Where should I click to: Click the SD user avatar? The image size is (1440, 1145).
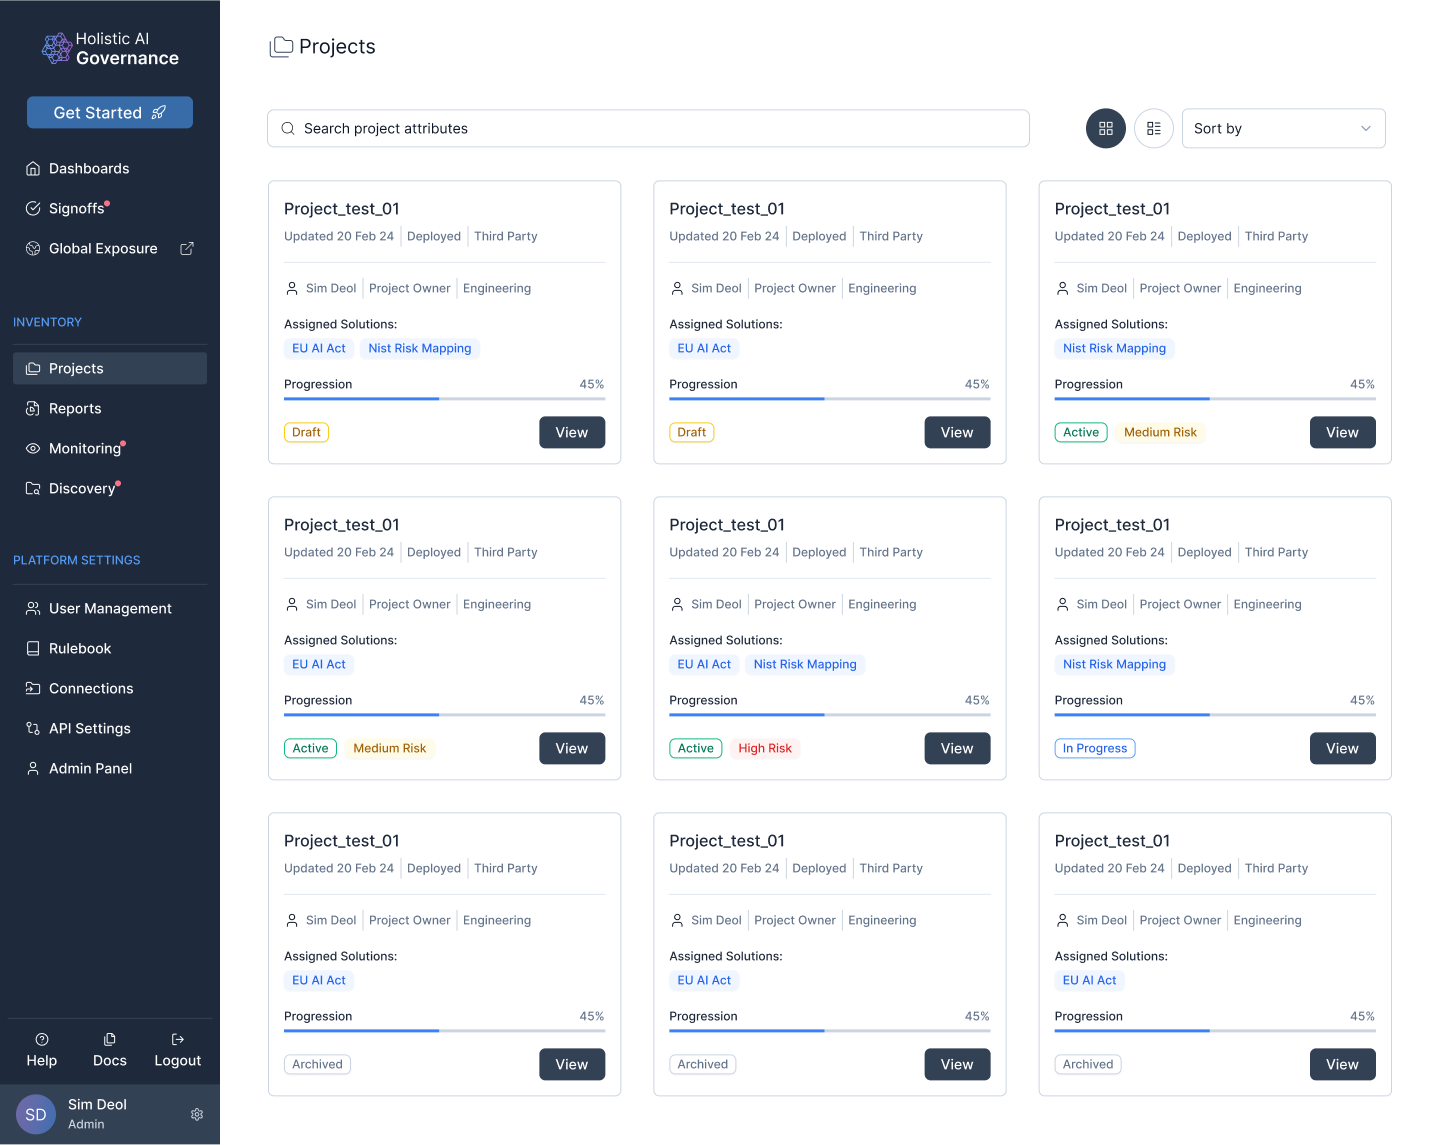pyautogui.click(x=36, y=1114)
